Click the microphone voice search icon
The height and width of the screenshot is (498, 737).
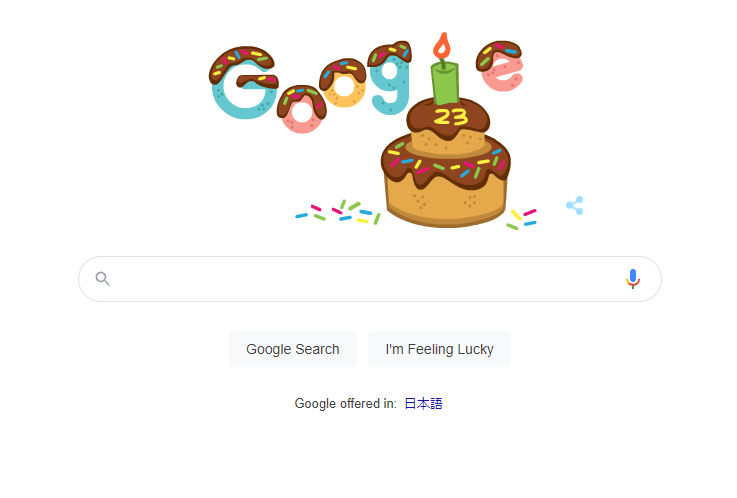633,279
